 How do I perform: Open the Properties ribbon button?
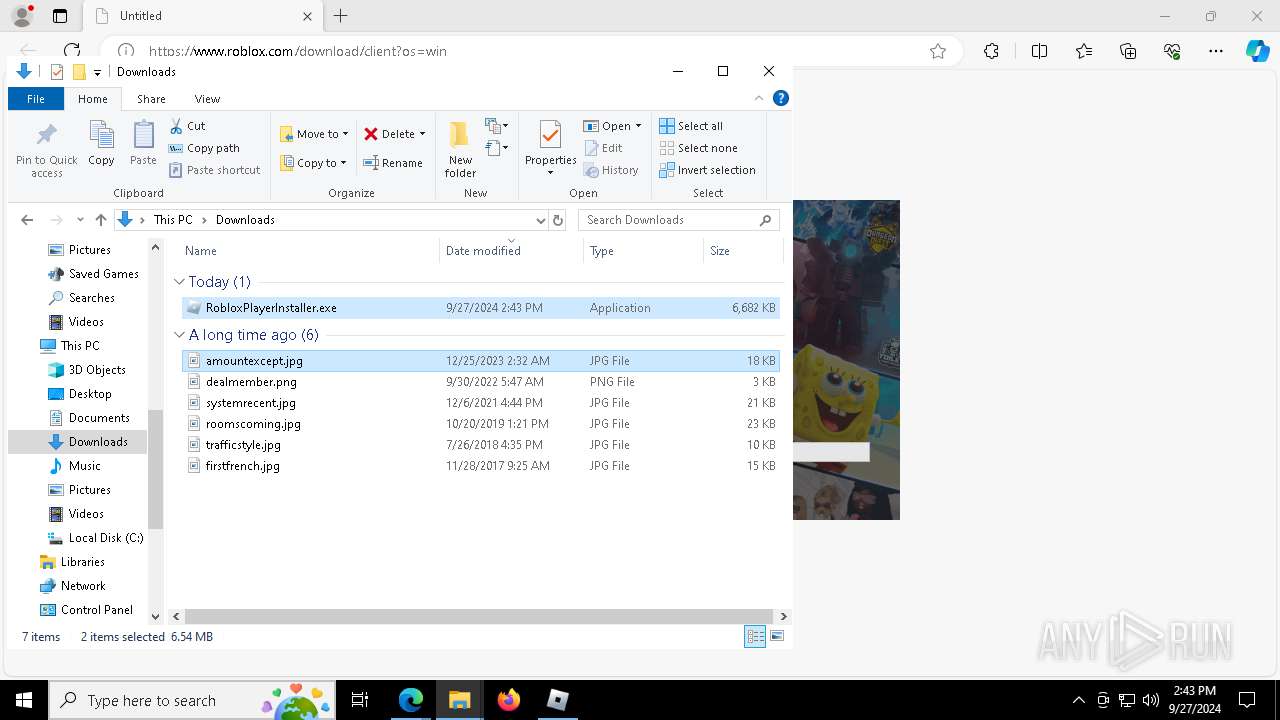click(551, 150)
